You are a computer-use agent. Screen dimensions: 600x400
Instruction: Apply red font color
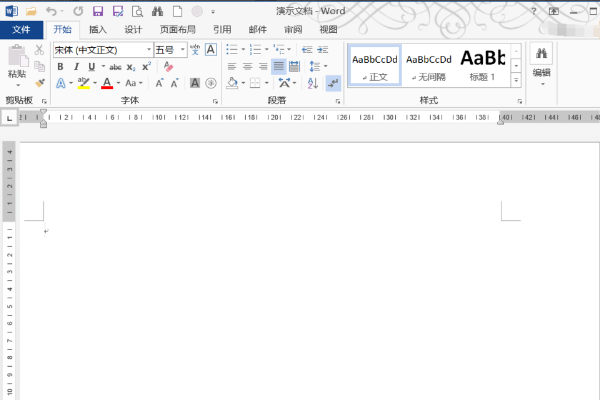coord(107,83)
